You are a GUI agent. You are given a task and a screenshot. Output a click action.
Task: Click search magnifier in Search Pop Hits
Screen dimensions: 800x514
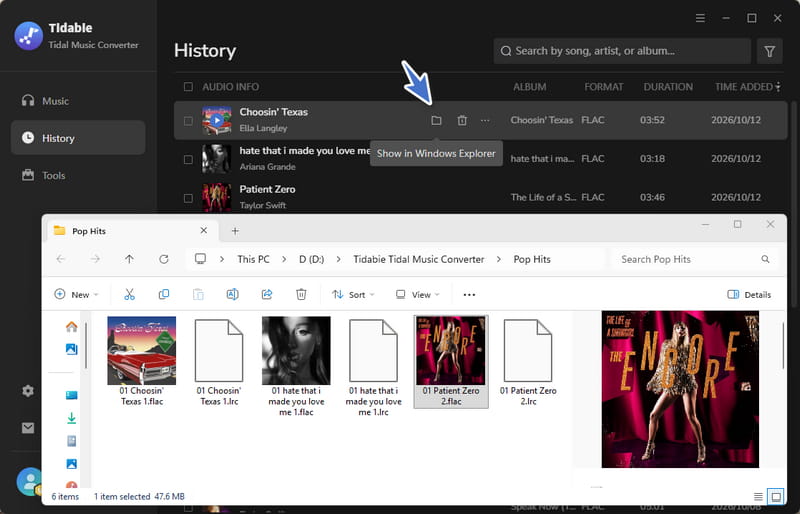pyautogui.click(x=765, y=259)
